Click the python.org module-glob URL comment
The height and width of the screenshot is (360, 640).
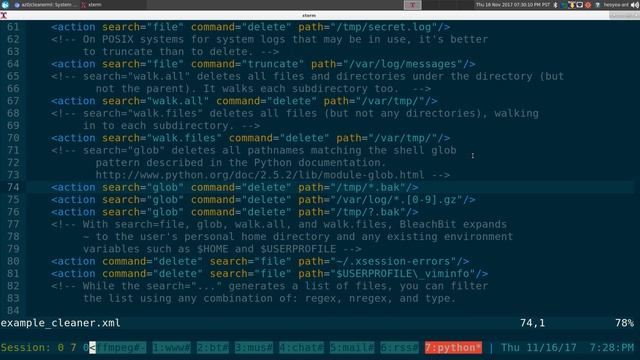point(260,175)
